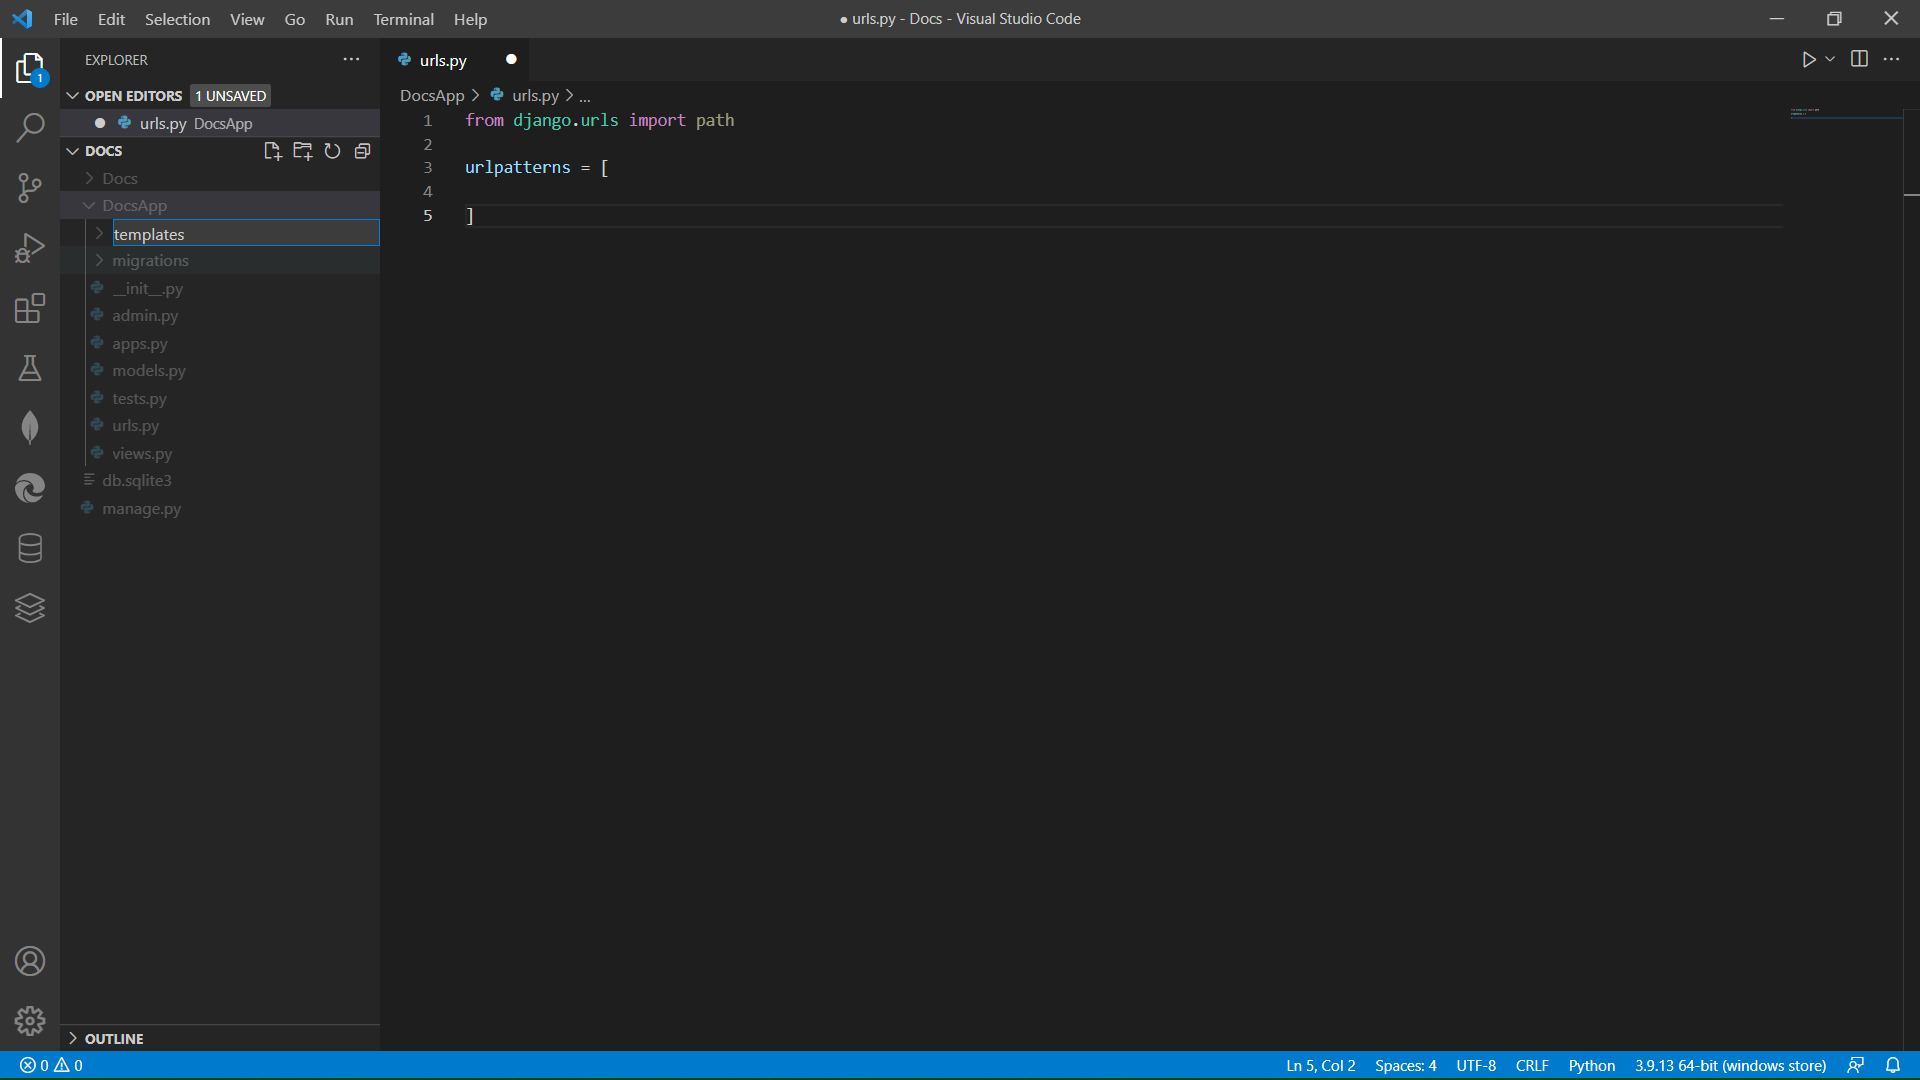Collapse all folders in the Explorer

click(362, 151)
